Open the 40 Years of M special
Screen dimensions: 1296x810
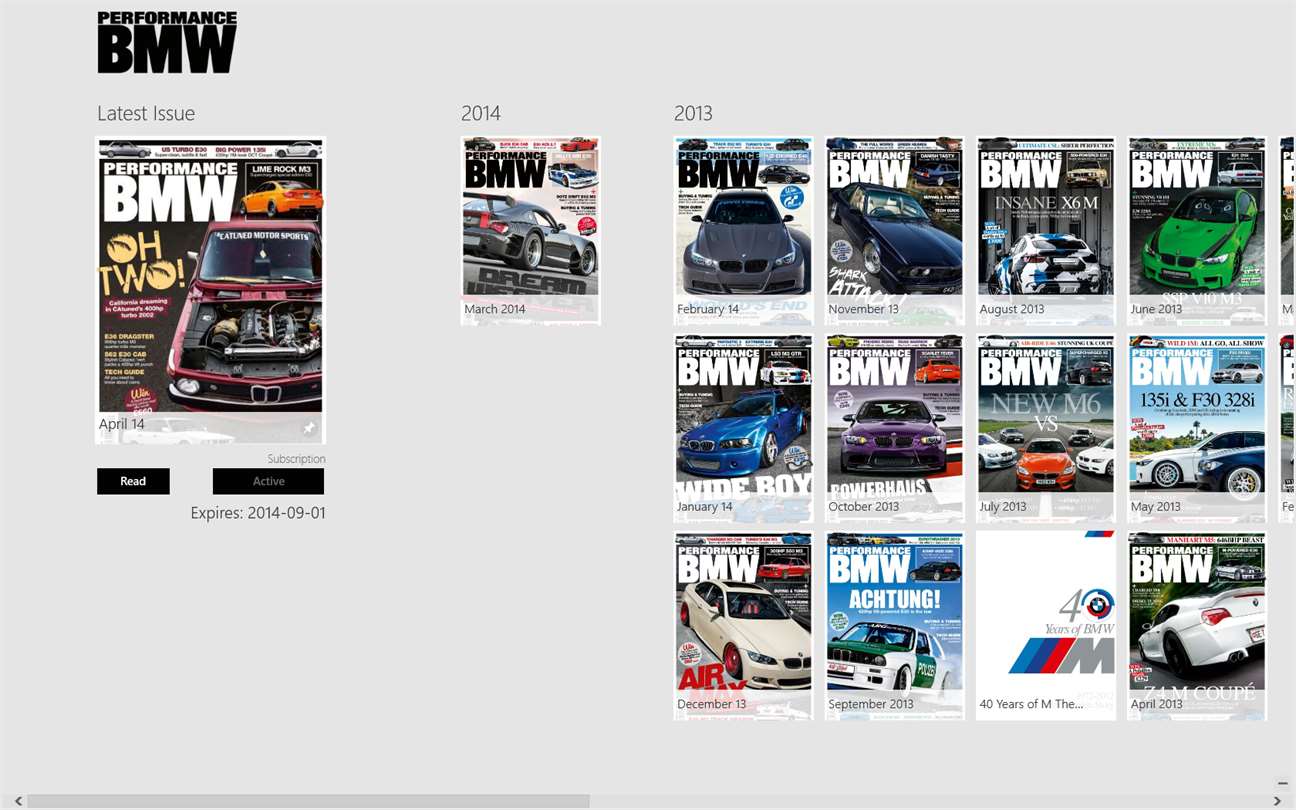pos(1046,626)
